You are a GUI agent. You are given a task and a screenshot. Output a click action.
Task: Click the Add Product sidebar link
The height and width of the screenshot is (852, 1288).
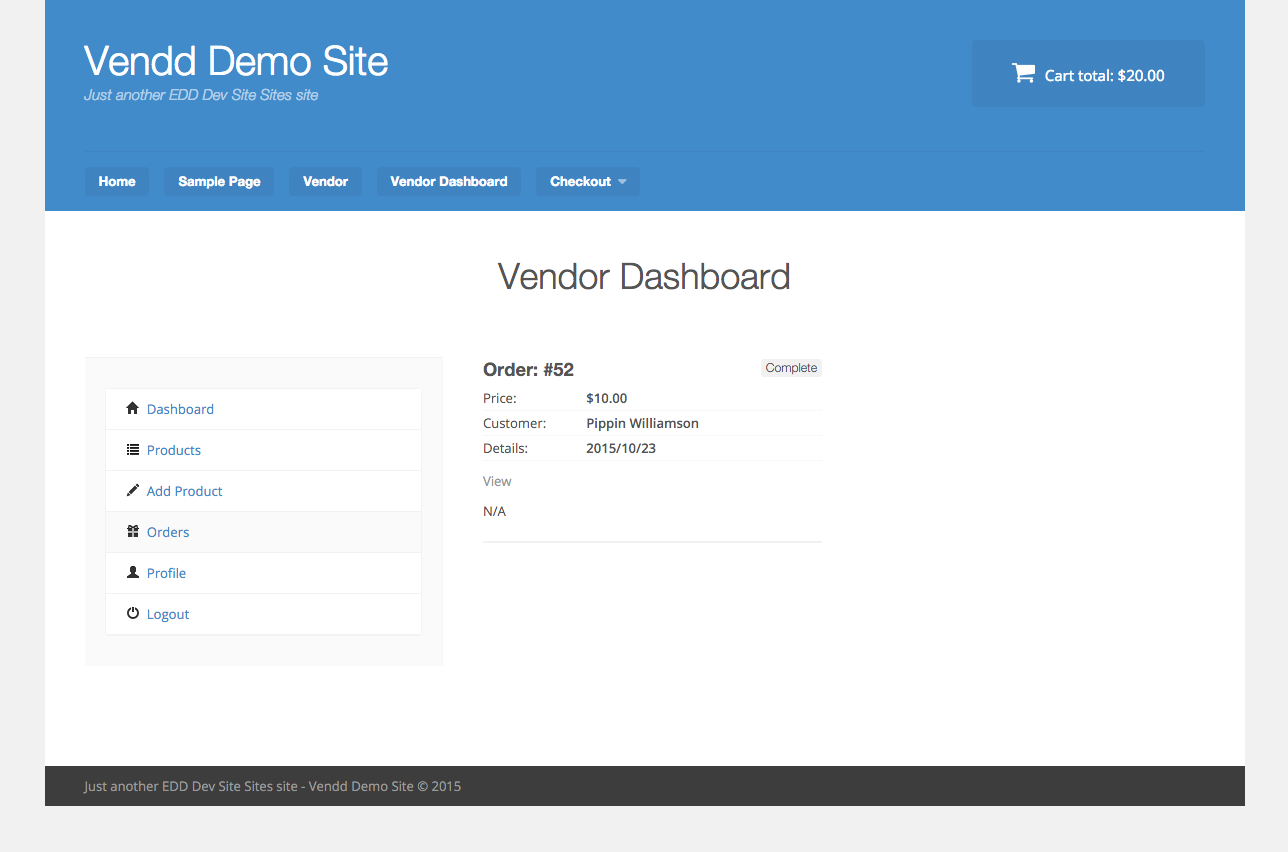click(184, 491)
